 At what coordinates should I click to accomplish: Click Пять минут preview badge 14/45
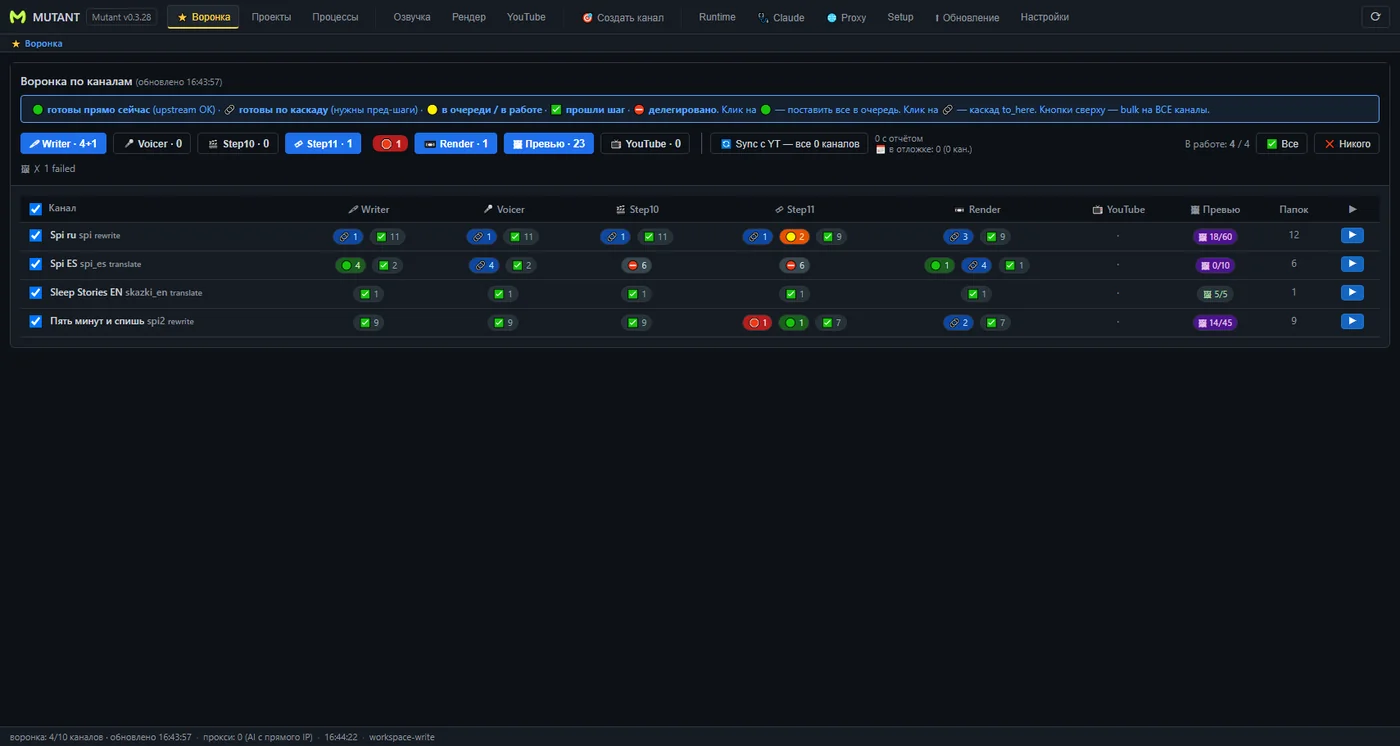coord(1215,323)
